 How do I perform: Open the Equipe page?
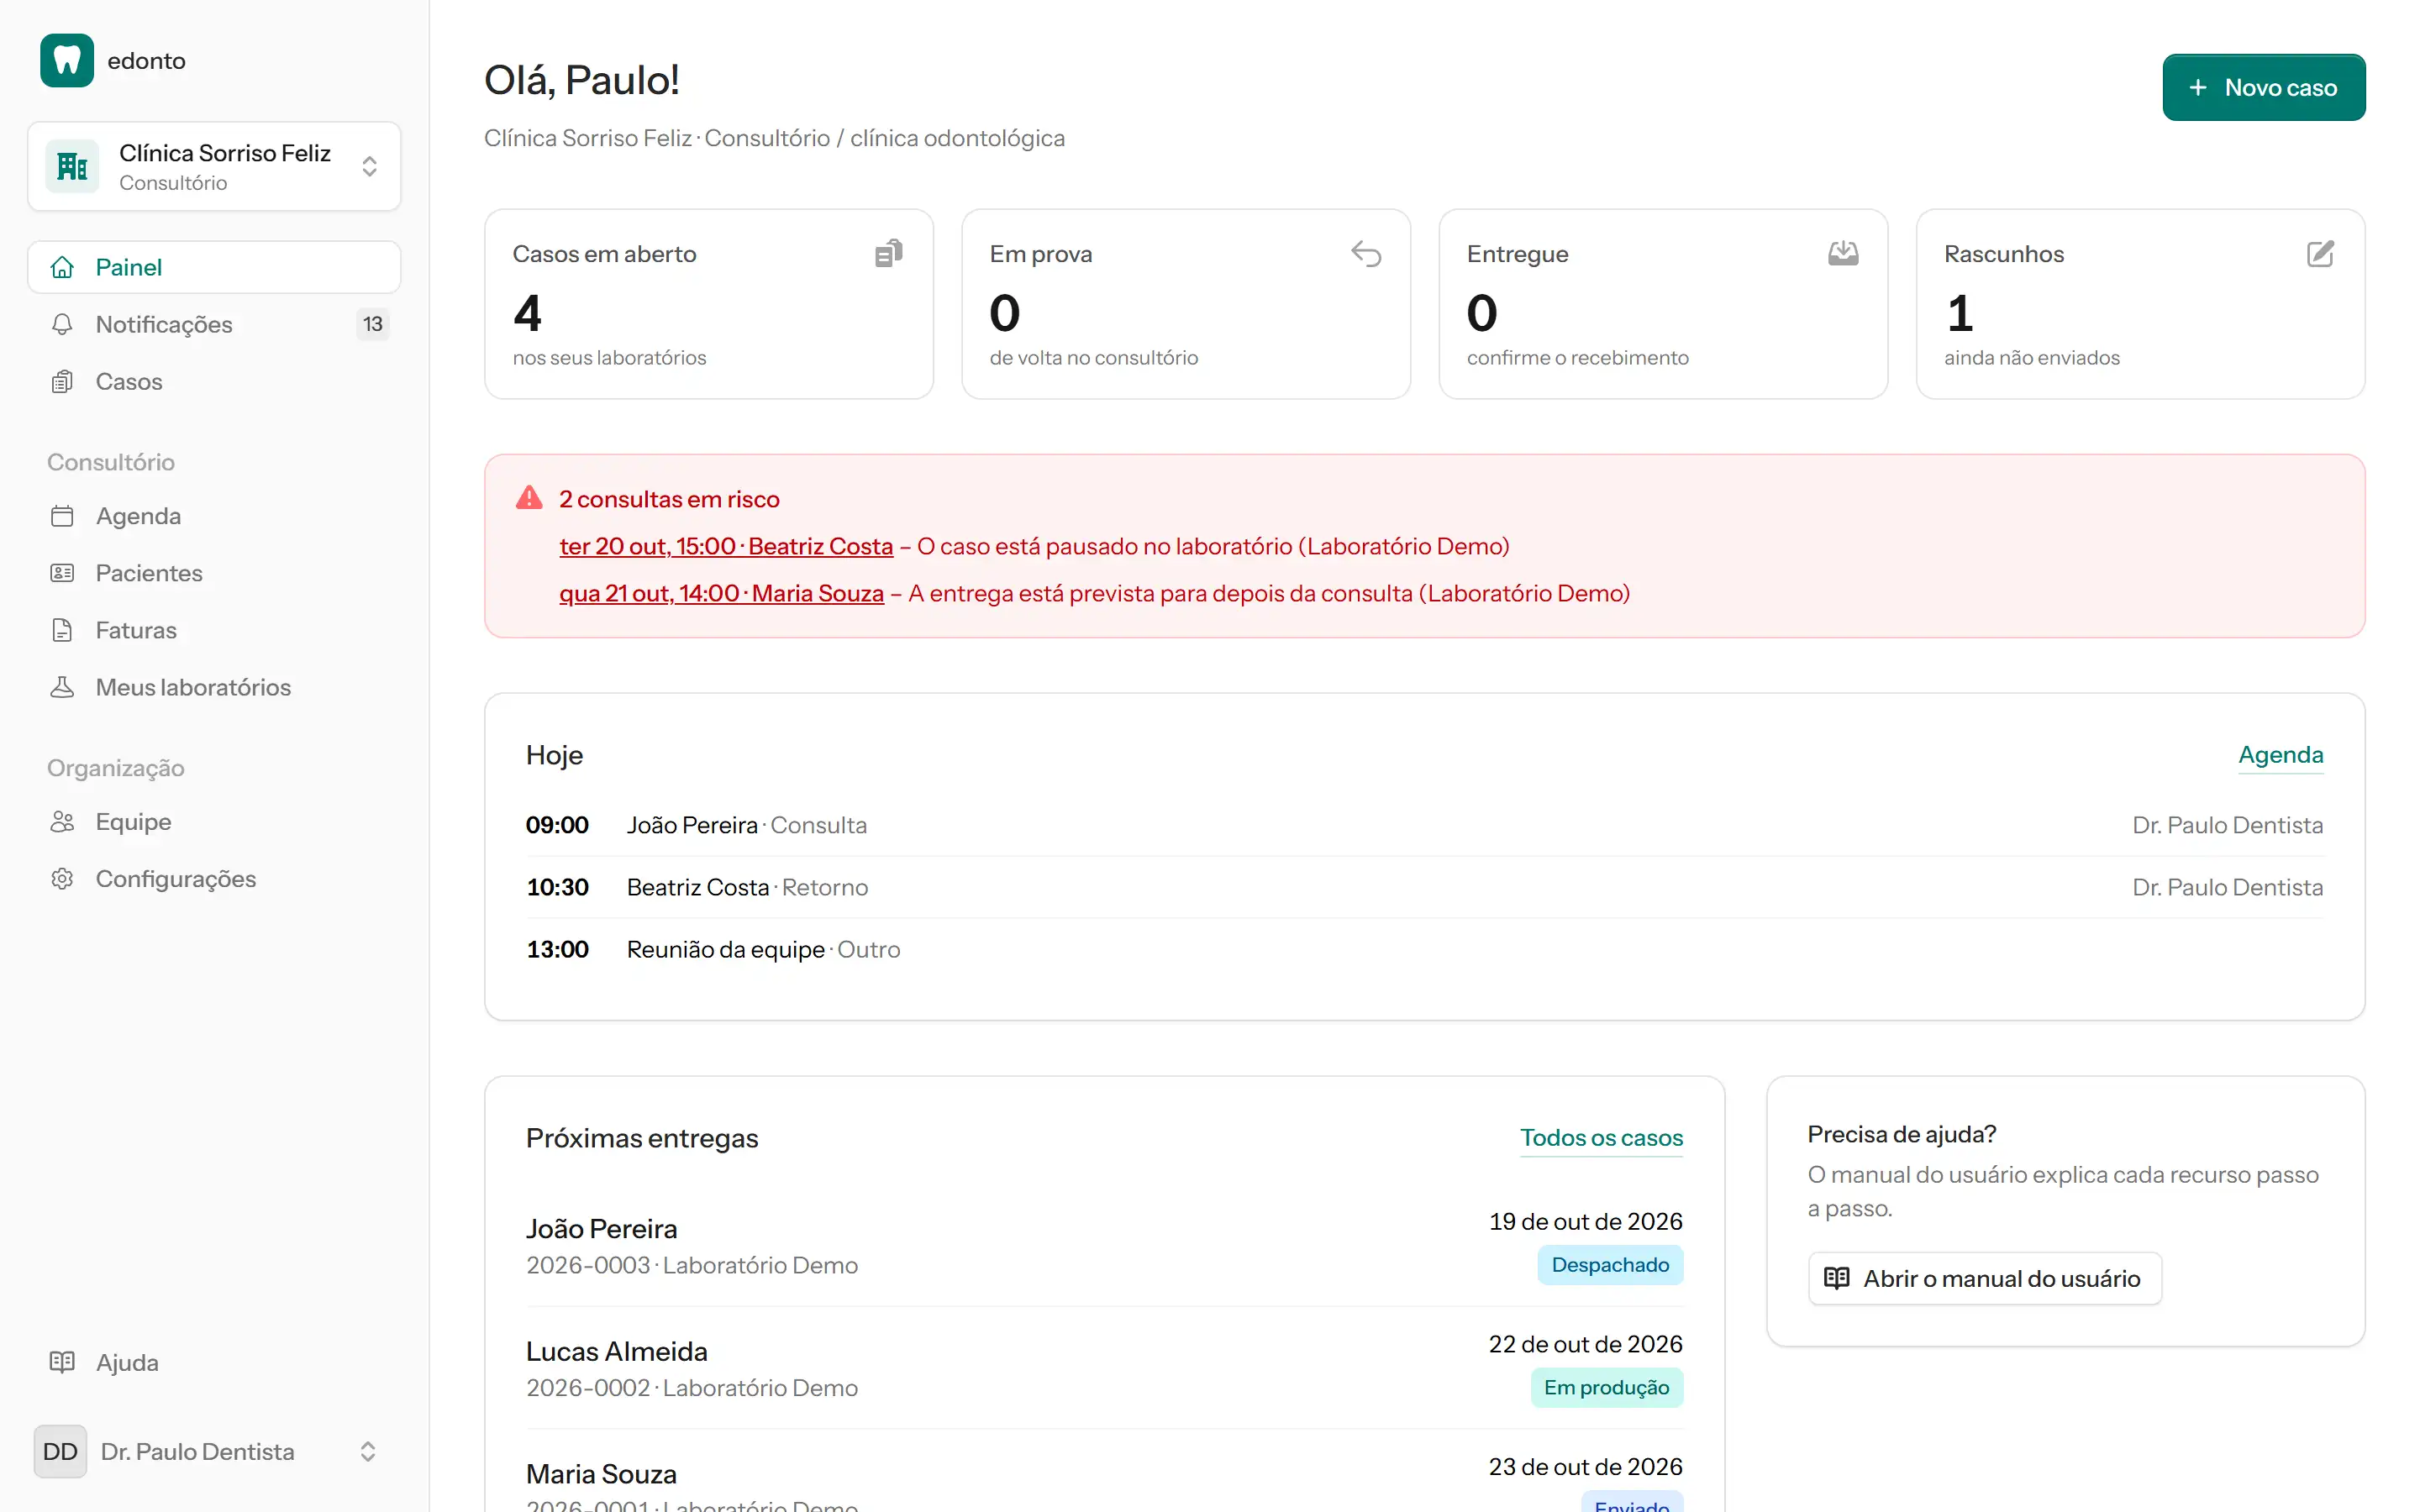click(214, 822)
